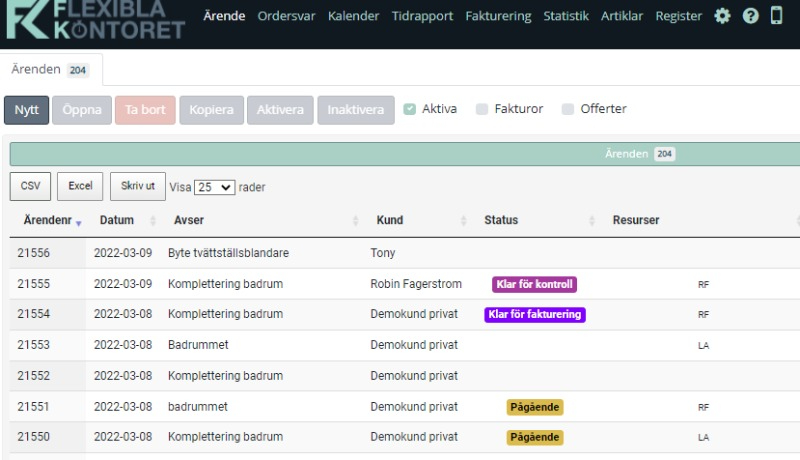Click customer Robin Fagerstrom
Viewport: 800px width, 460px height.
click(x=416, y=284)
